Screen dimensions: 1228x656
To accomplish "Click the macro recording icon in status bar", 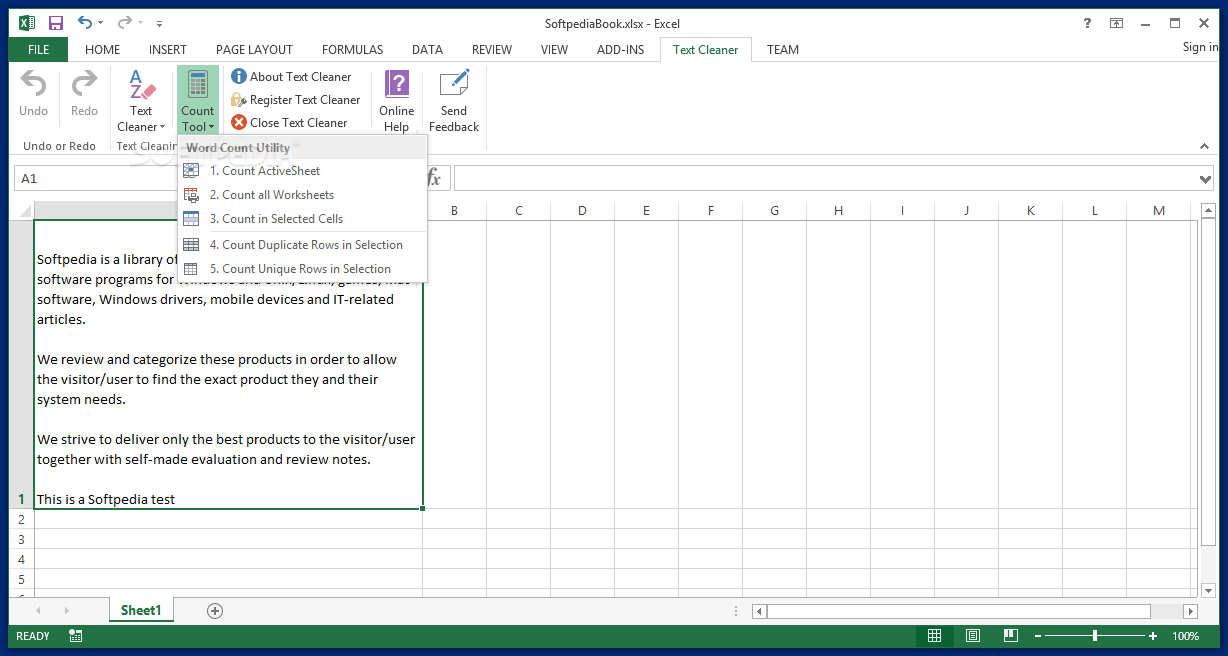I will click(76, 636).
